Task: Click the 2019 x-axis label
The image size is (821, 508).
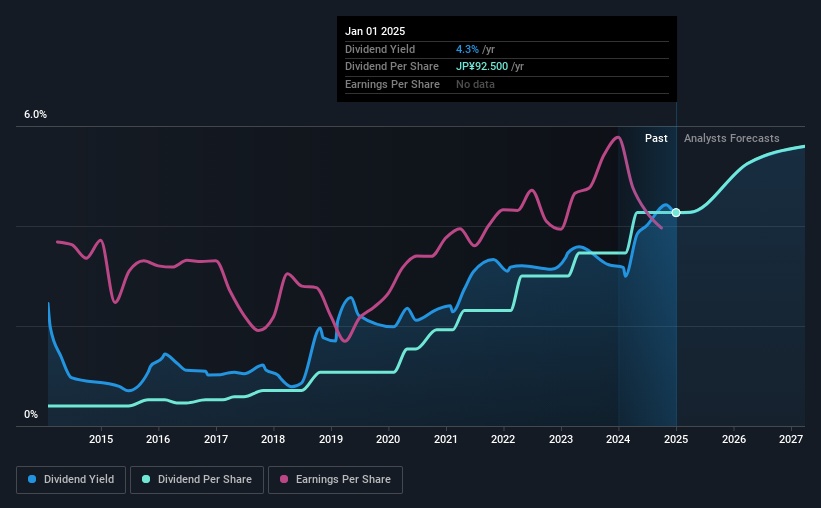Action: pos(331,439)
